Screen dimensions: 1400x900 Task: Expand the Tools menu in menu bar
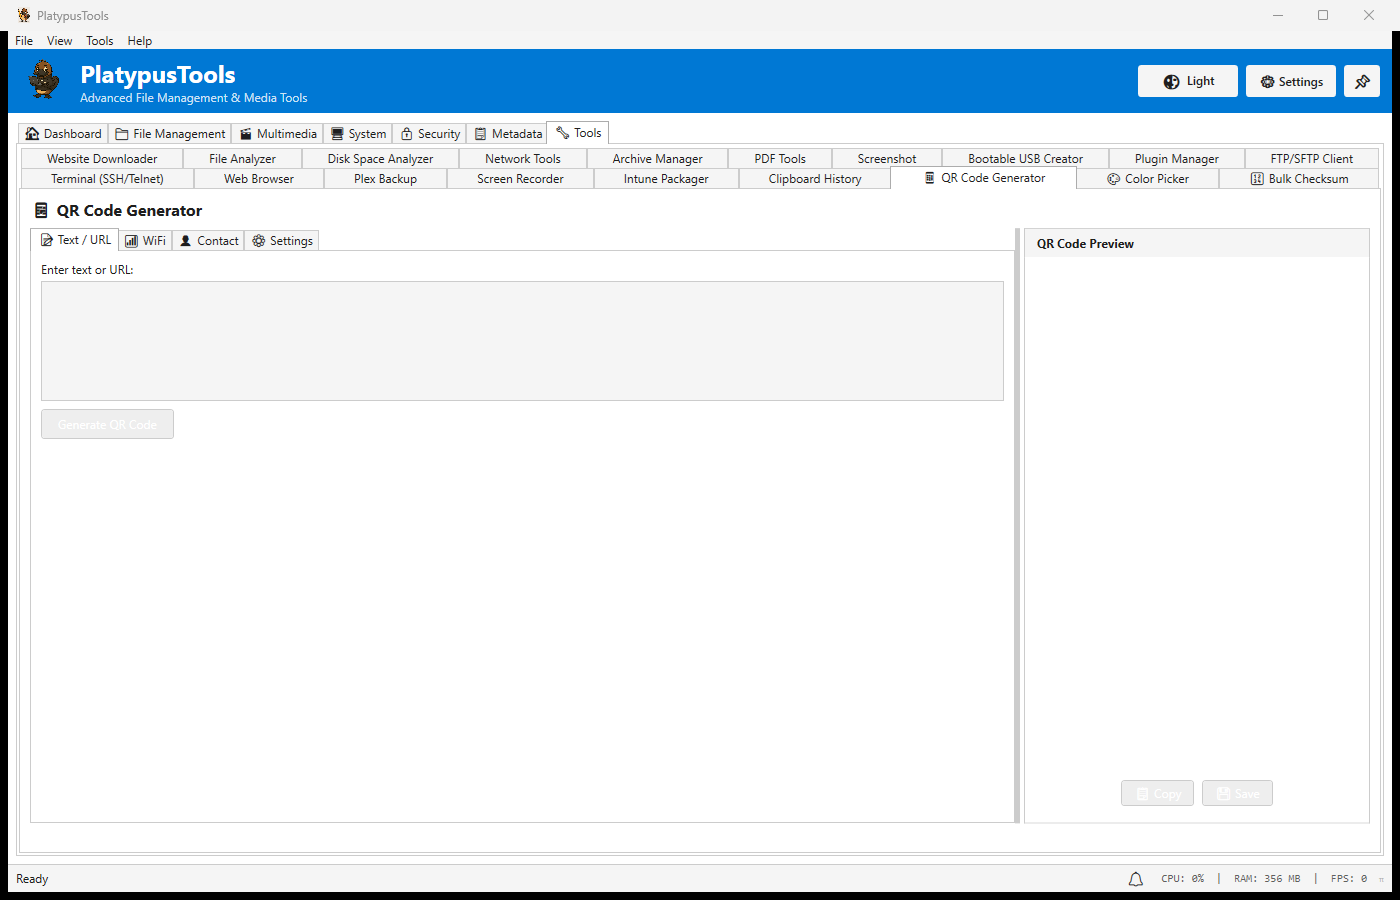99,41
